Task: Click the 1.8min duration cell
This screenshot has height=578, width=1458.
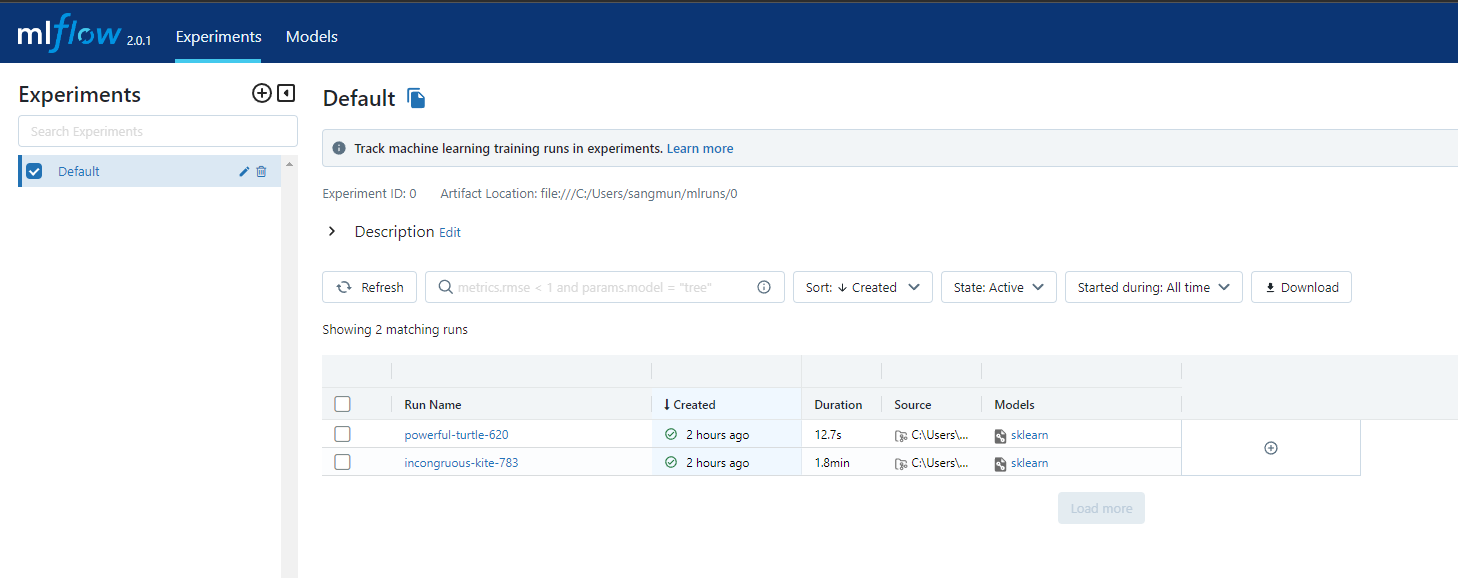Action: coord(832,463)
